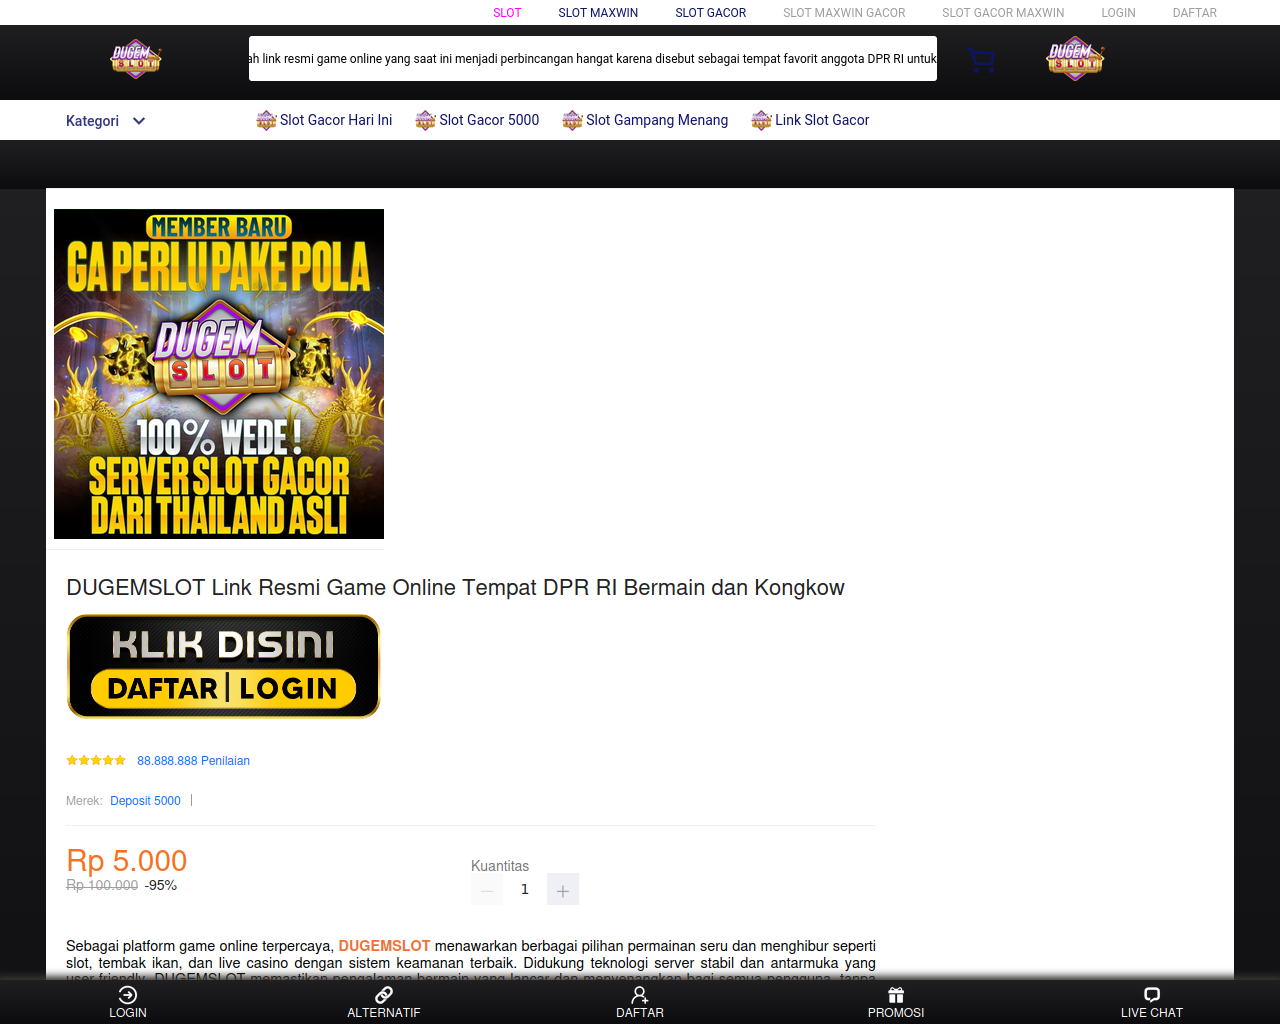Click the Dugem Slot logo beside cart

click(x=1075, y=60)
